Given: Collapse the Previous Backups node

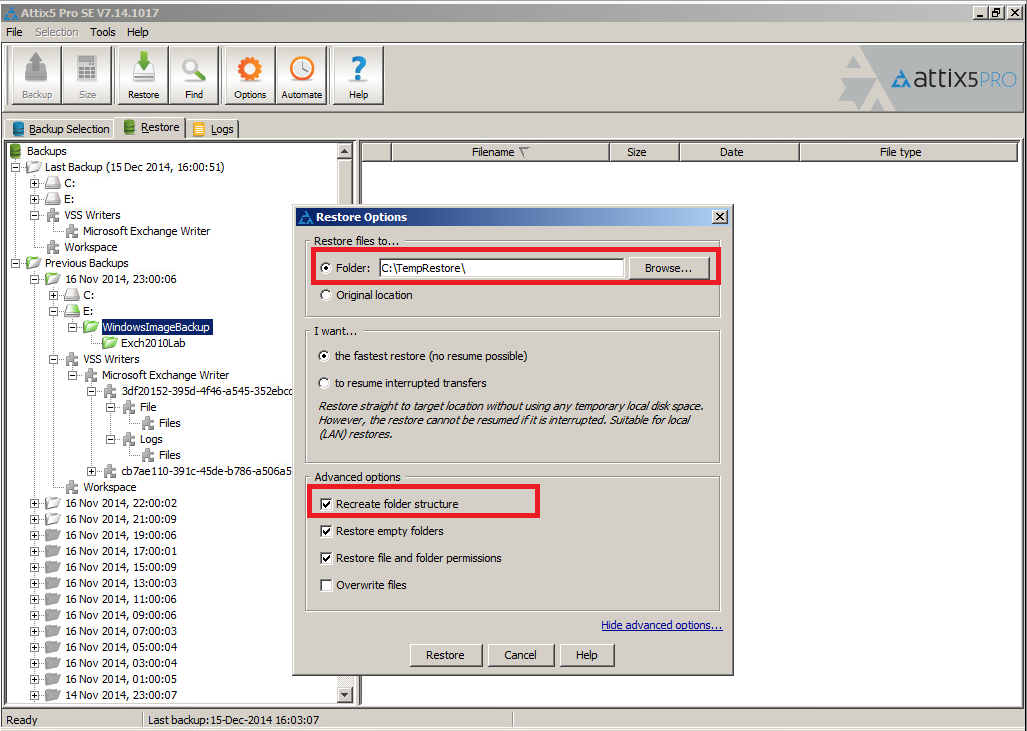Looking at the screenshot, I should coord(15,263).
